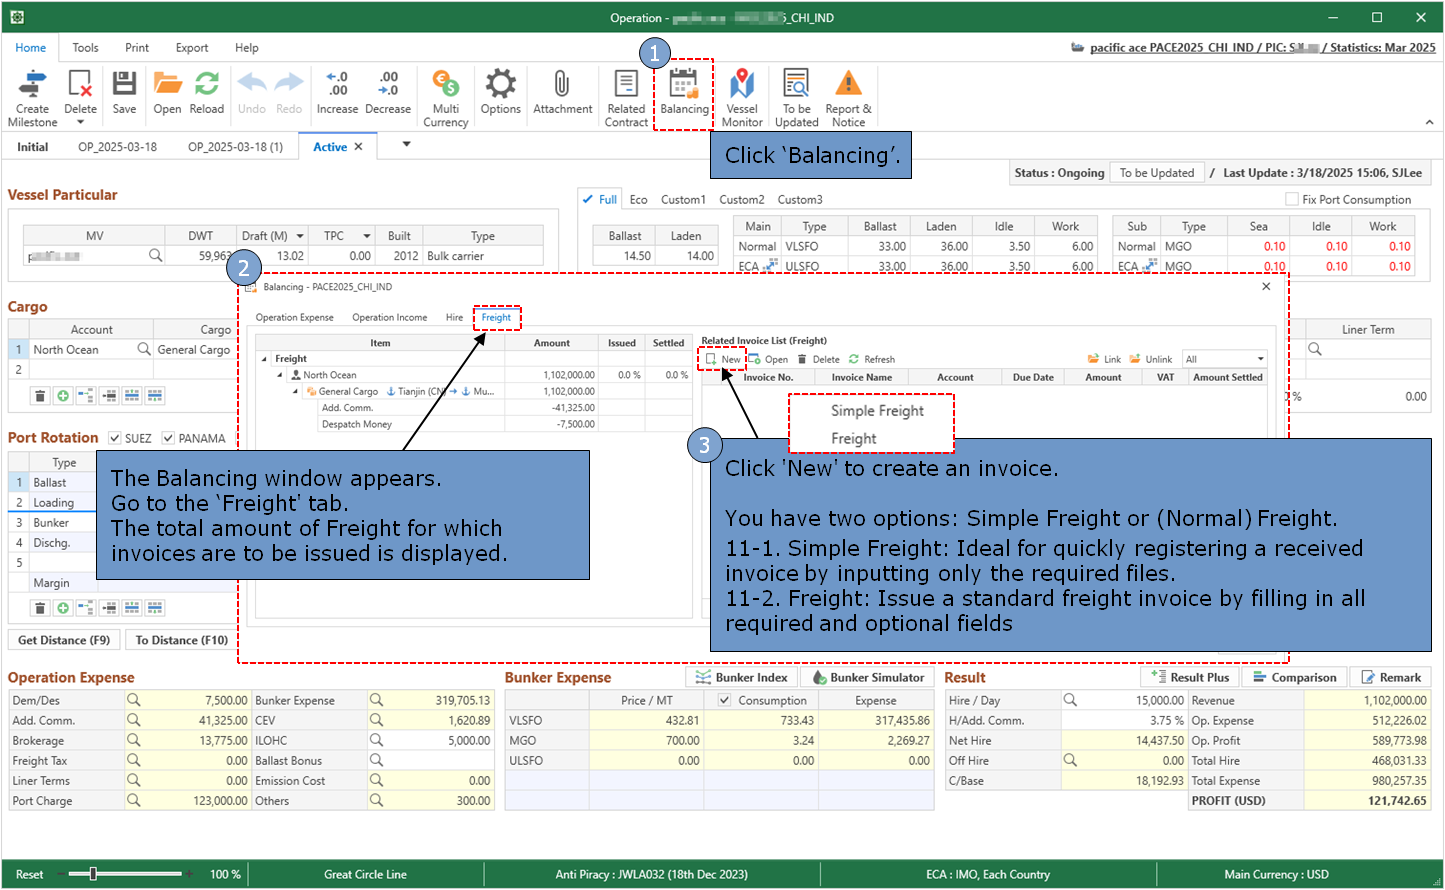This screenshot has width=1445, height=890.
Task: Open the Bunker Simulator button
Action: (868, 677)
